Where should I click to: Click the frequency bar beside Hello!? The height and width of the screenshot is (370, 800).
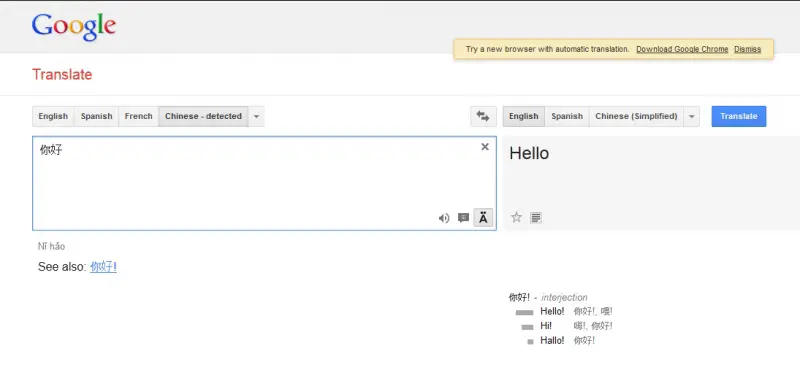pos(524,312)
